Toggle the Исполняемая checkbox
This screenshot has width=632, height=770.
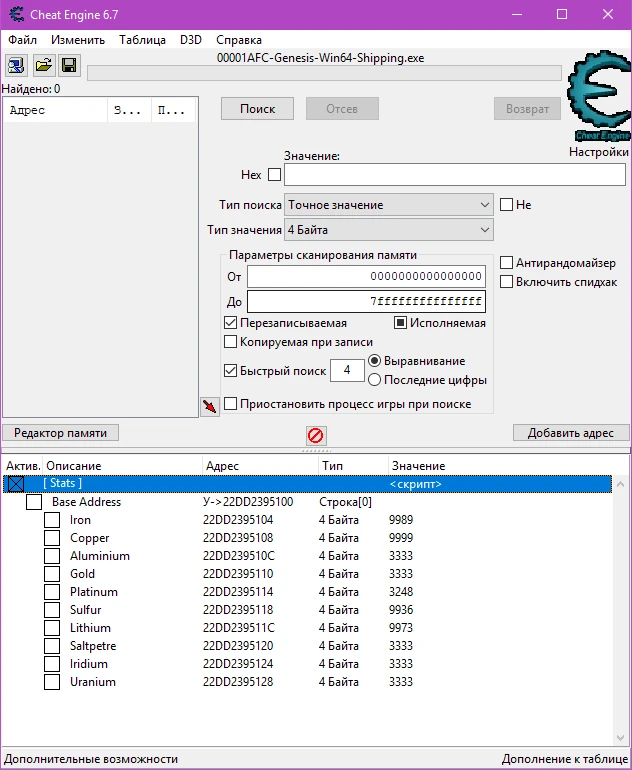click(x=400, y=323)
